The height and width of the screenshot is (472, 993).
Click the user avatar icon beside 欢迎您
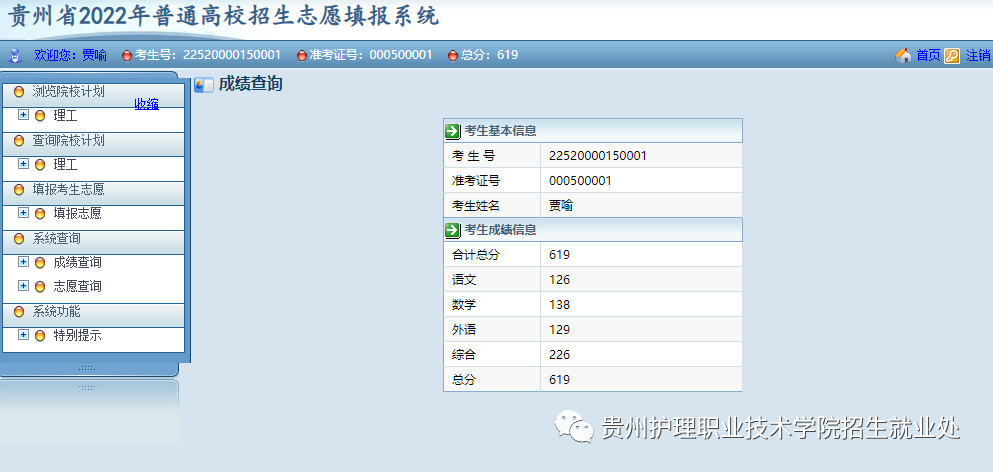[15, 55]
